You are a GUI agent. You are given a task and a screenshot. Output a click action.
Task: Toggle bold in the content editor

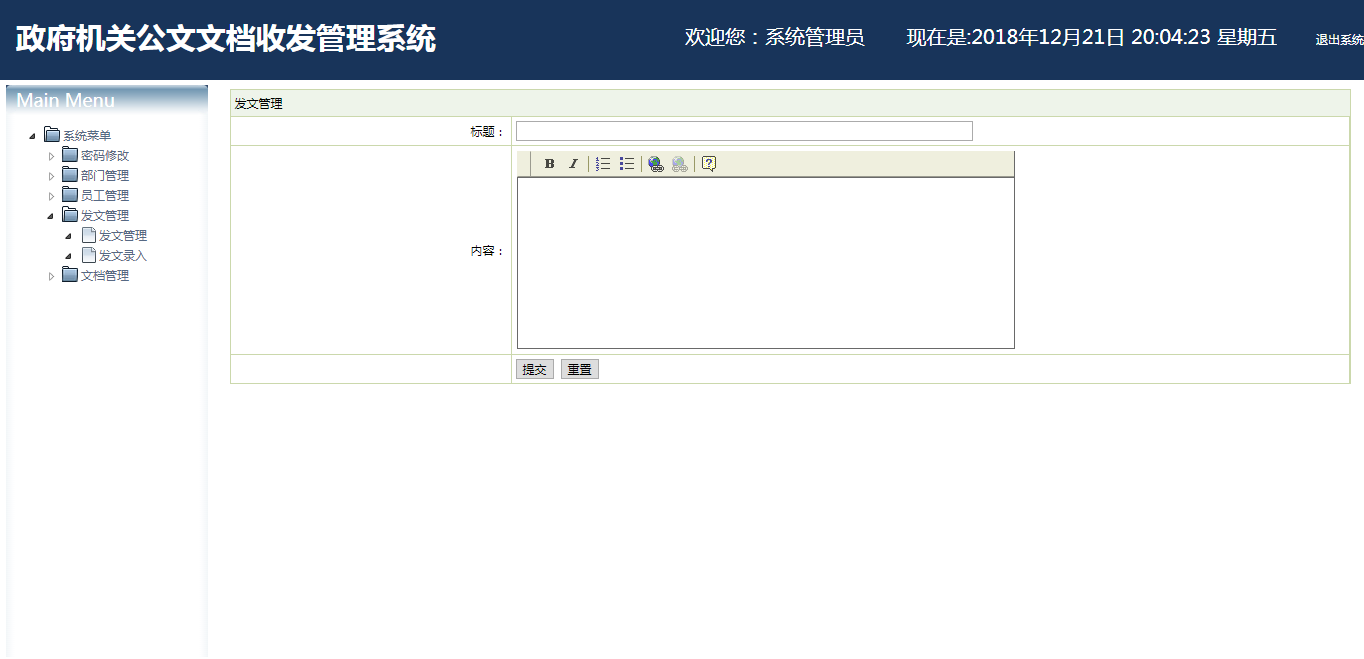tap(549, 164)
